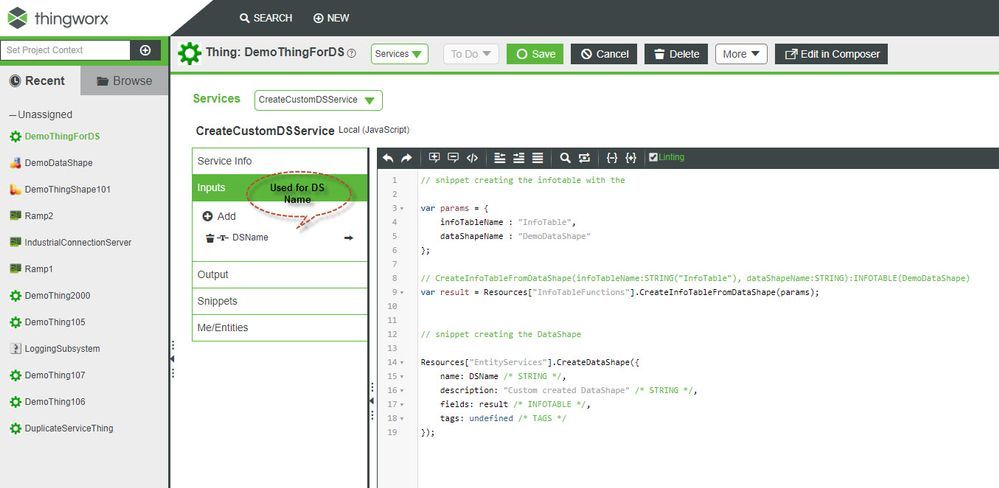
Task: Click the Delete button
Action: (x=677, y=54)
